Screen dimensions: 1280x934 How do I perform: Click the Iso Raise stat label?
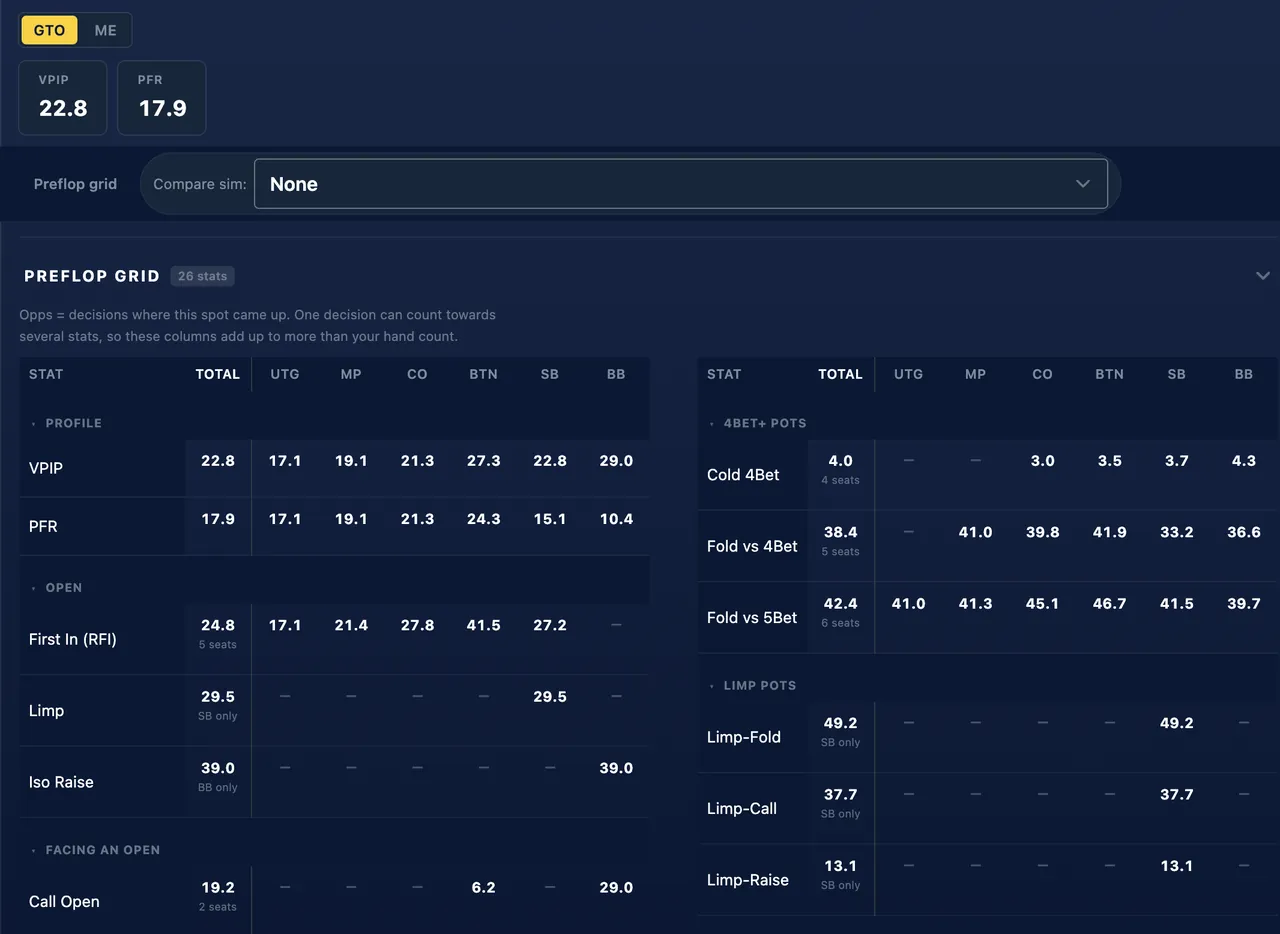coord(61,782)
